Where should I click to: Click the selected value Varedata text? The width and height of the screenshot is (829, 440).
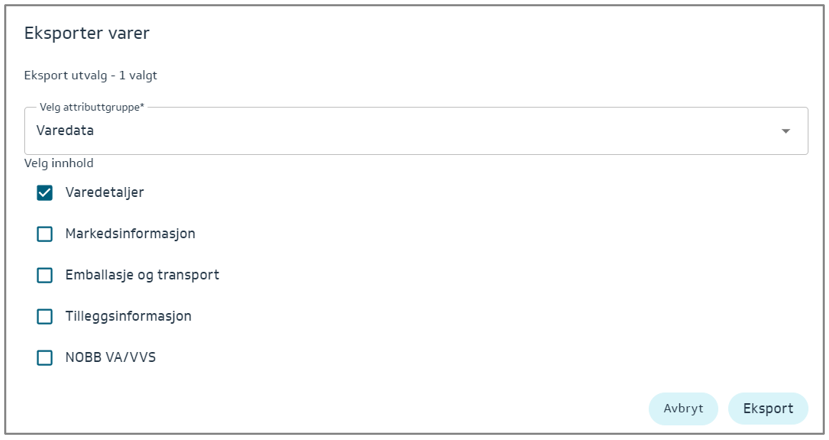65,131
